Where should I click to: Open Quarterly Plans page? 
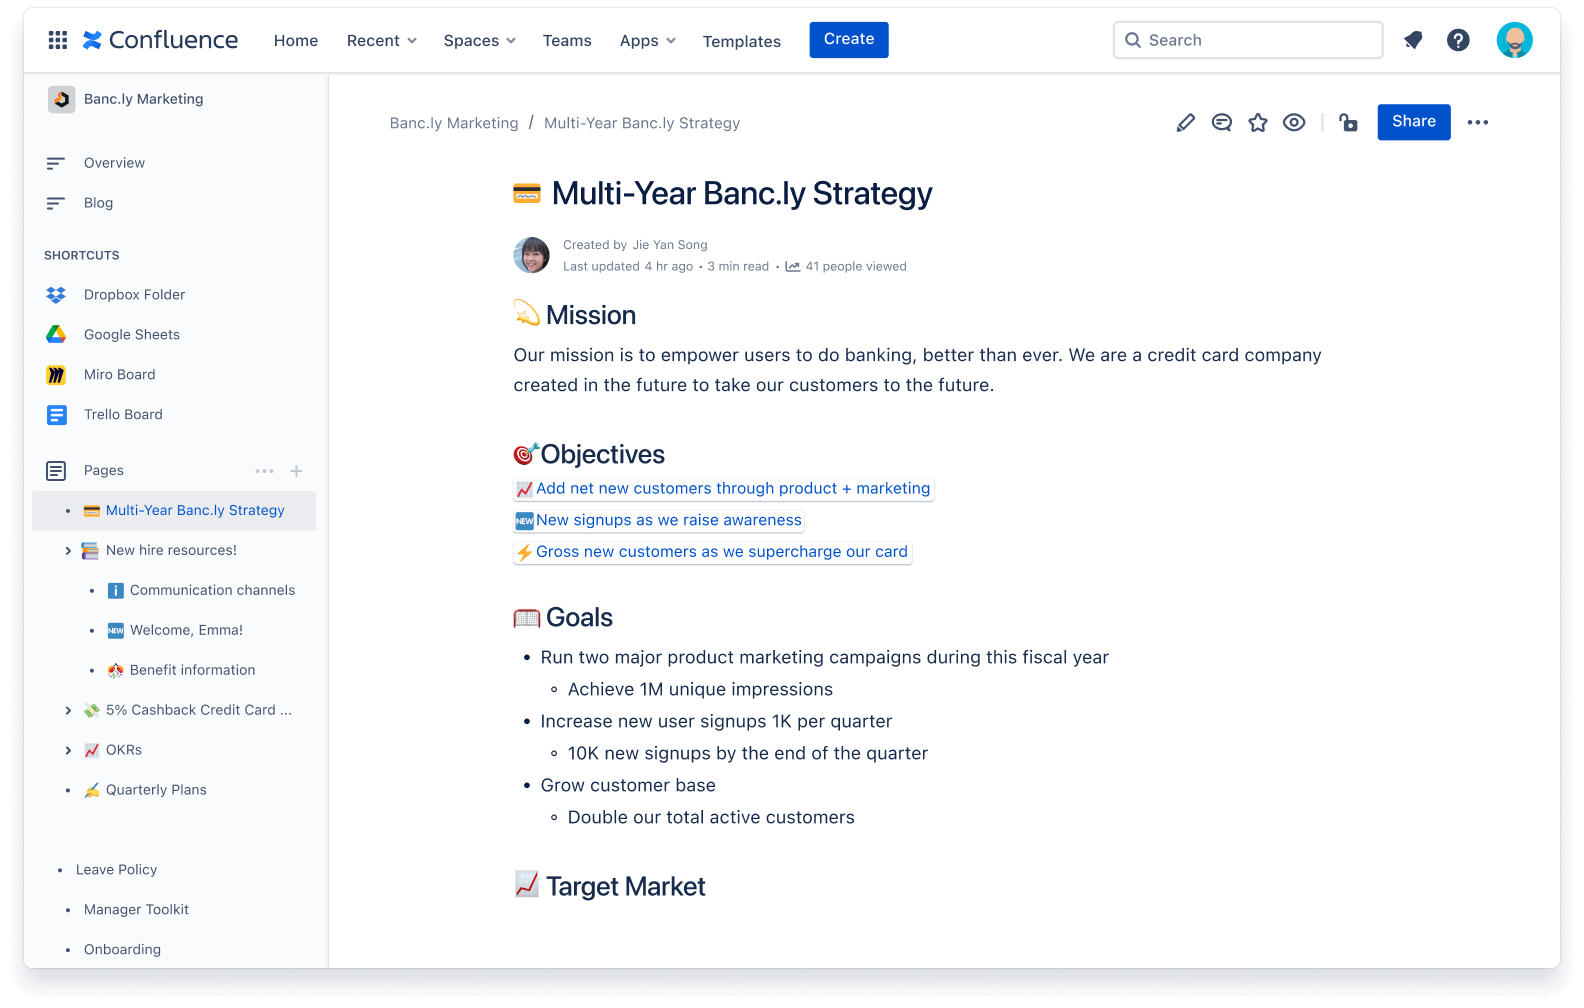[x=156, y=791]
